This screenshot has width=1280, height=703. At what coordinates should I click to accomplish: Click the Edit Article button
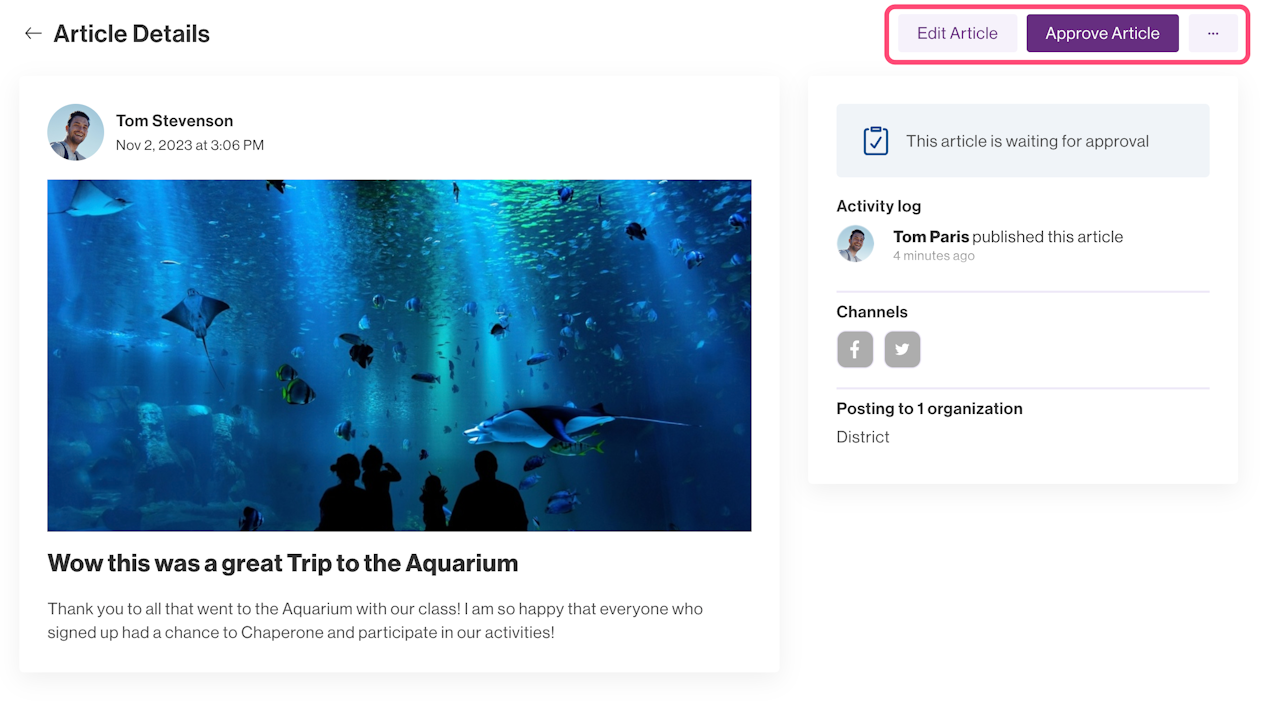957,33
